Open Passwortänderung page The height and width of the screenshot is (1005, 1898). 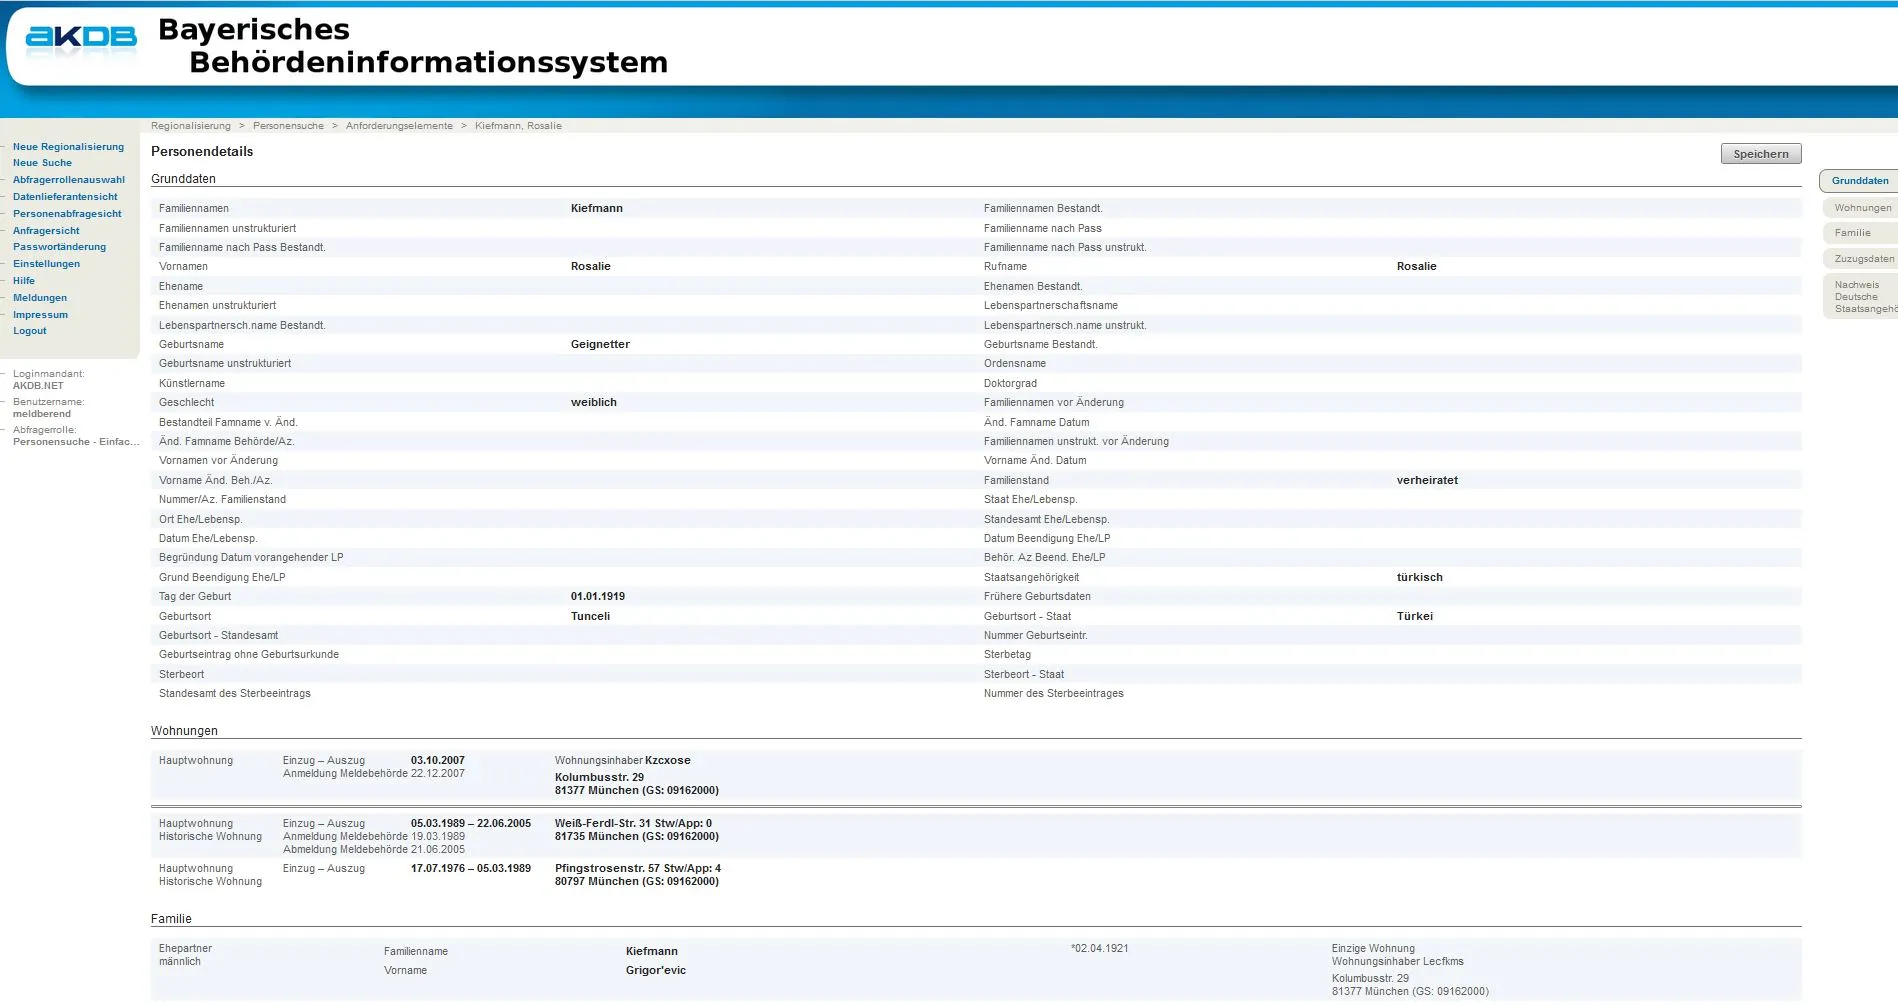pos(59,247)
